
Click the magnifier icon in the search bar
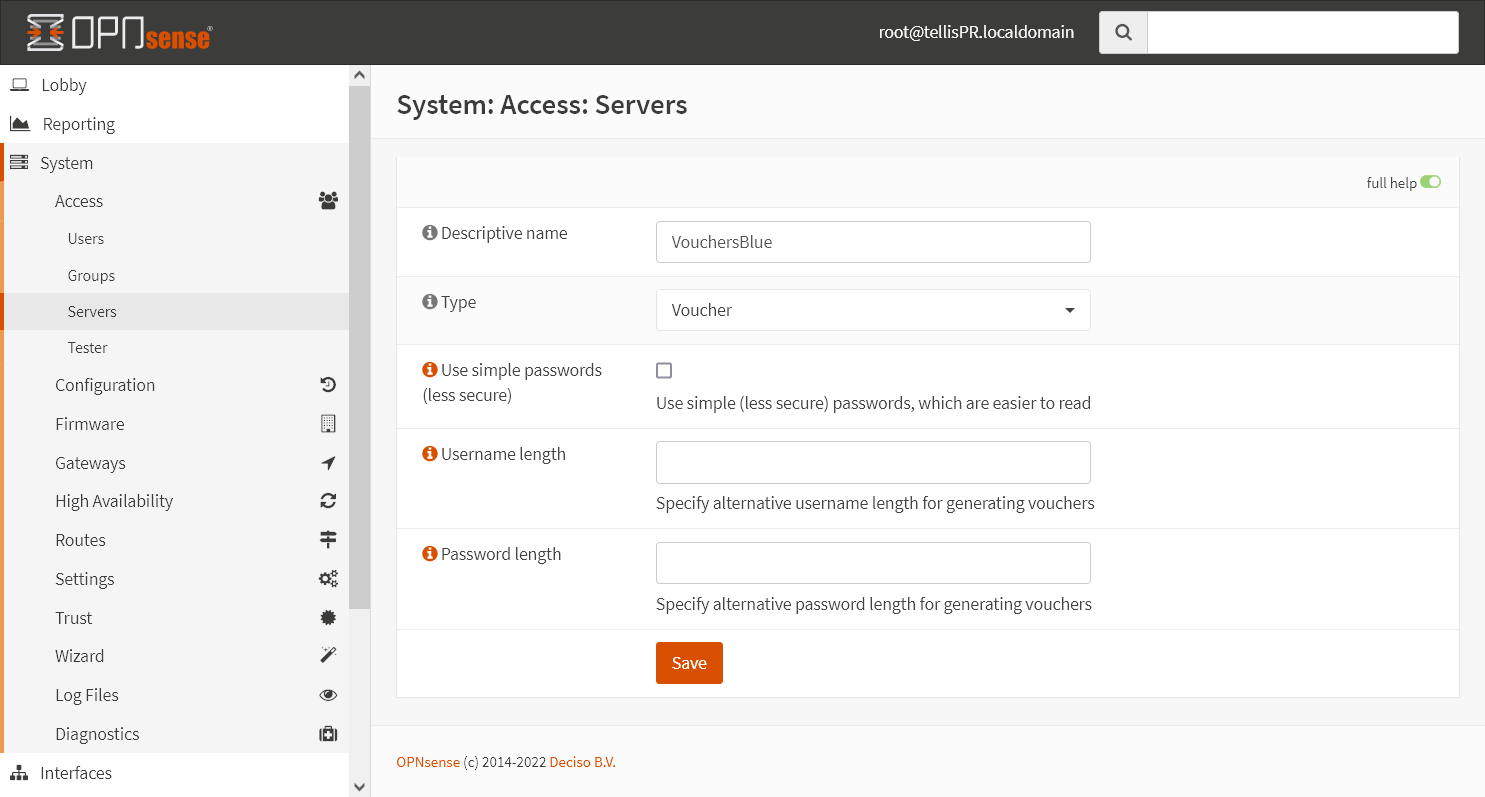(1122, 32)
